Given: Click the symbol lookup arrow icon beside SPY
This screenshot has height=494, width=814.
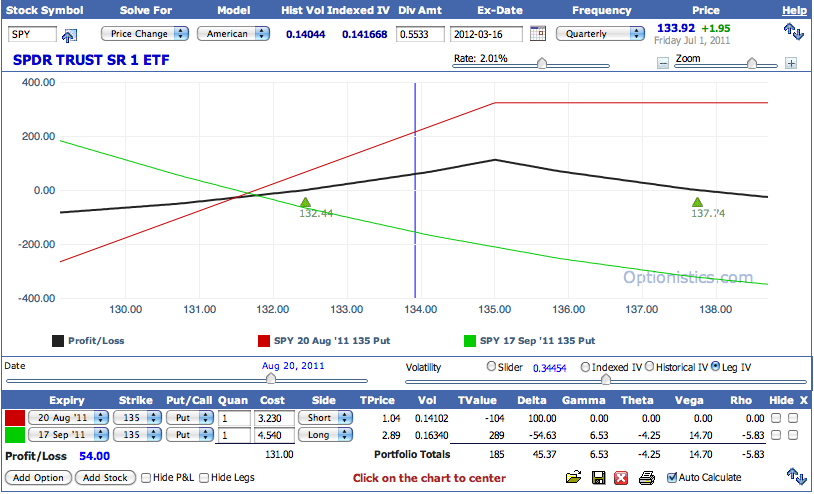Looking at the screenshot, I should point(69,35).
